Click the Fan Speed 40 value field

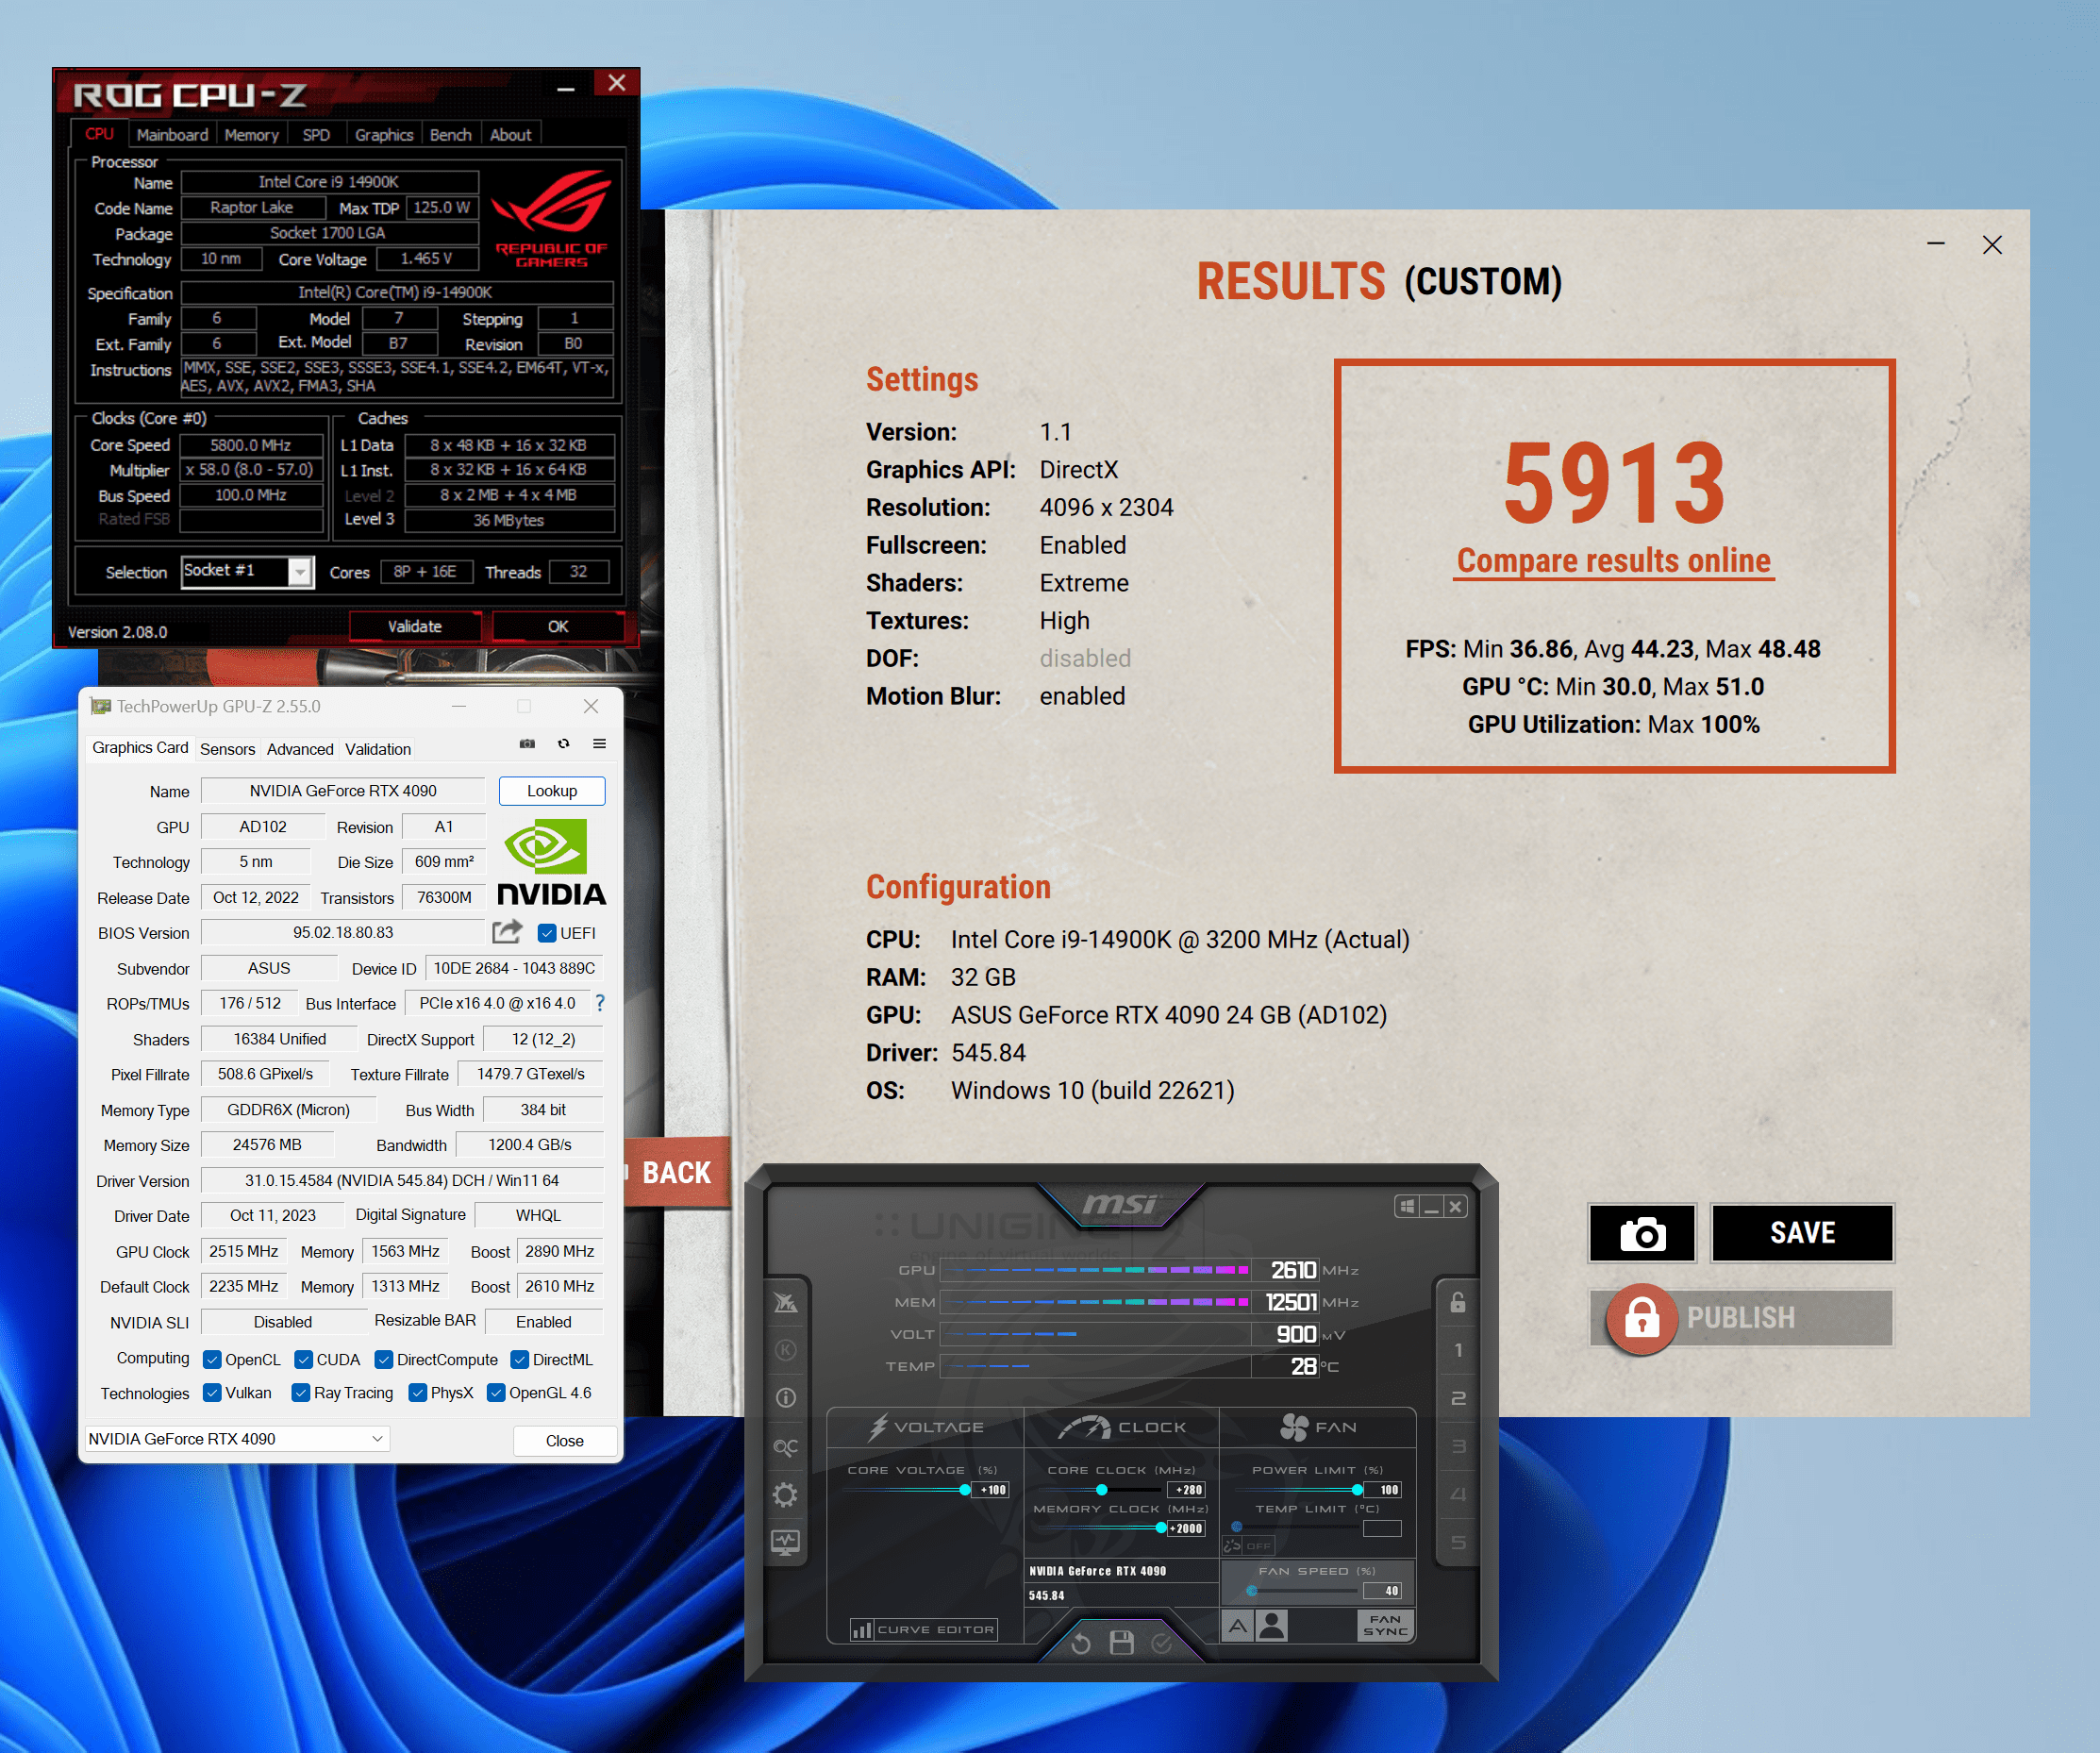1384,1591
